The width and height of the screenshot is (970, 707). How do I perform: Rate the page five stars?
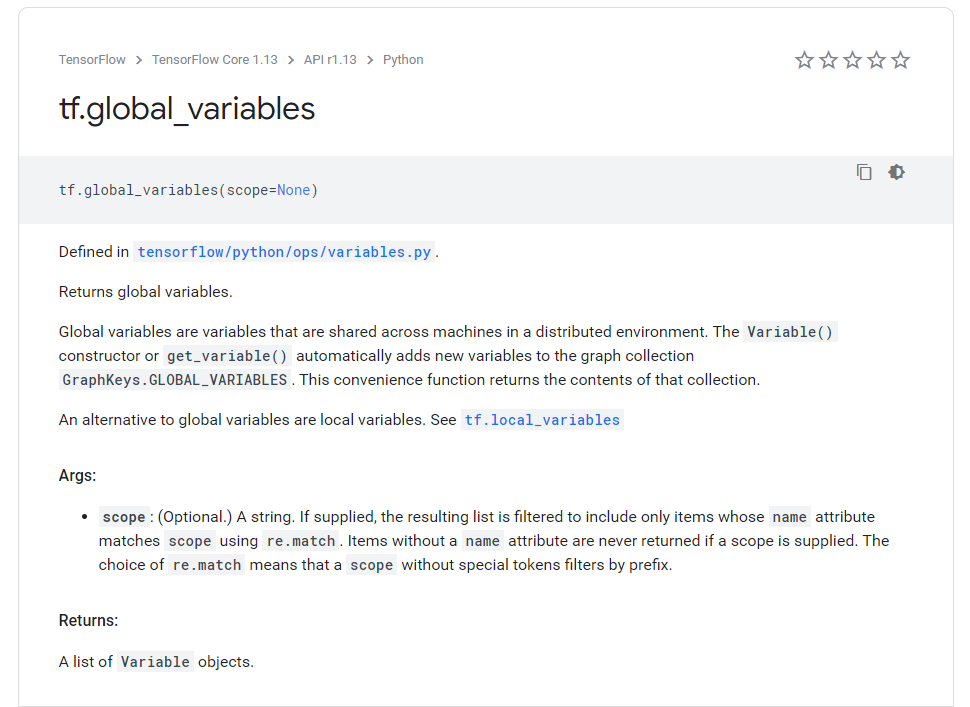coord(900,60)
